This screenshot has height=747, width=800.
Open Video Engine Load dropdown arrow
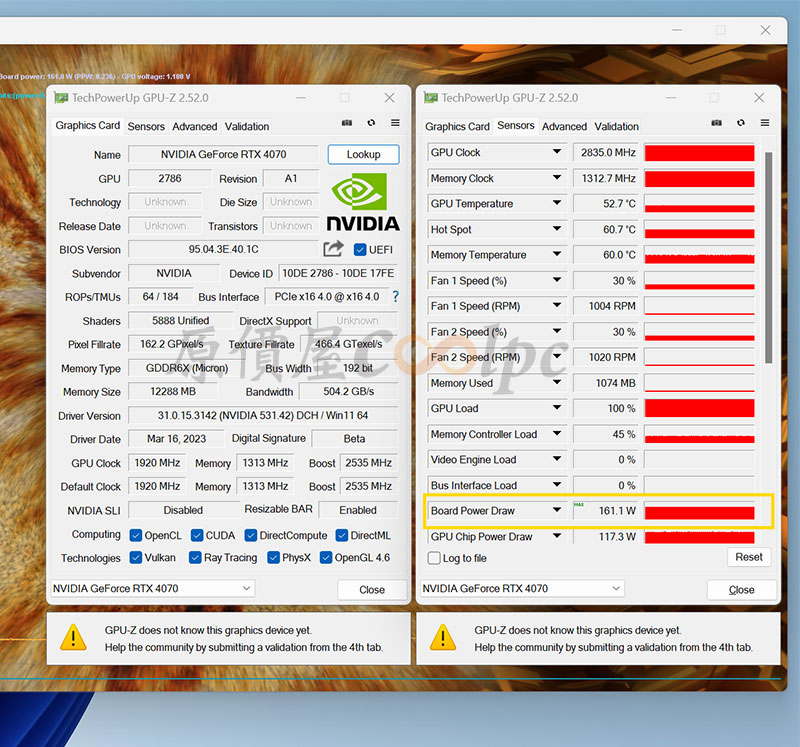pos(557,459)
